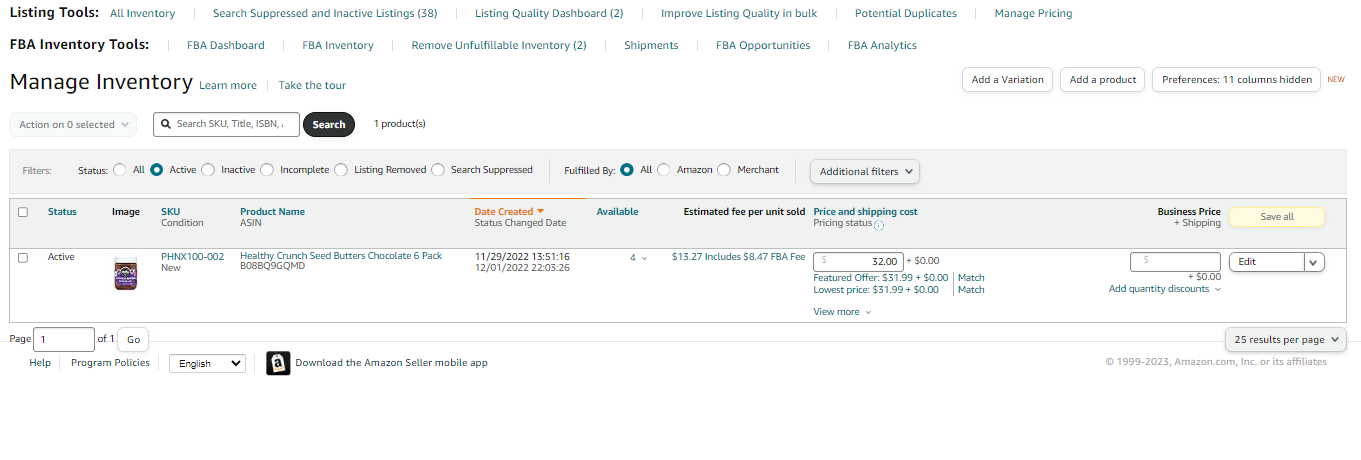Select the Status All radio button
The width and height of the screenshot is (1361, 460).
(120, 170)
